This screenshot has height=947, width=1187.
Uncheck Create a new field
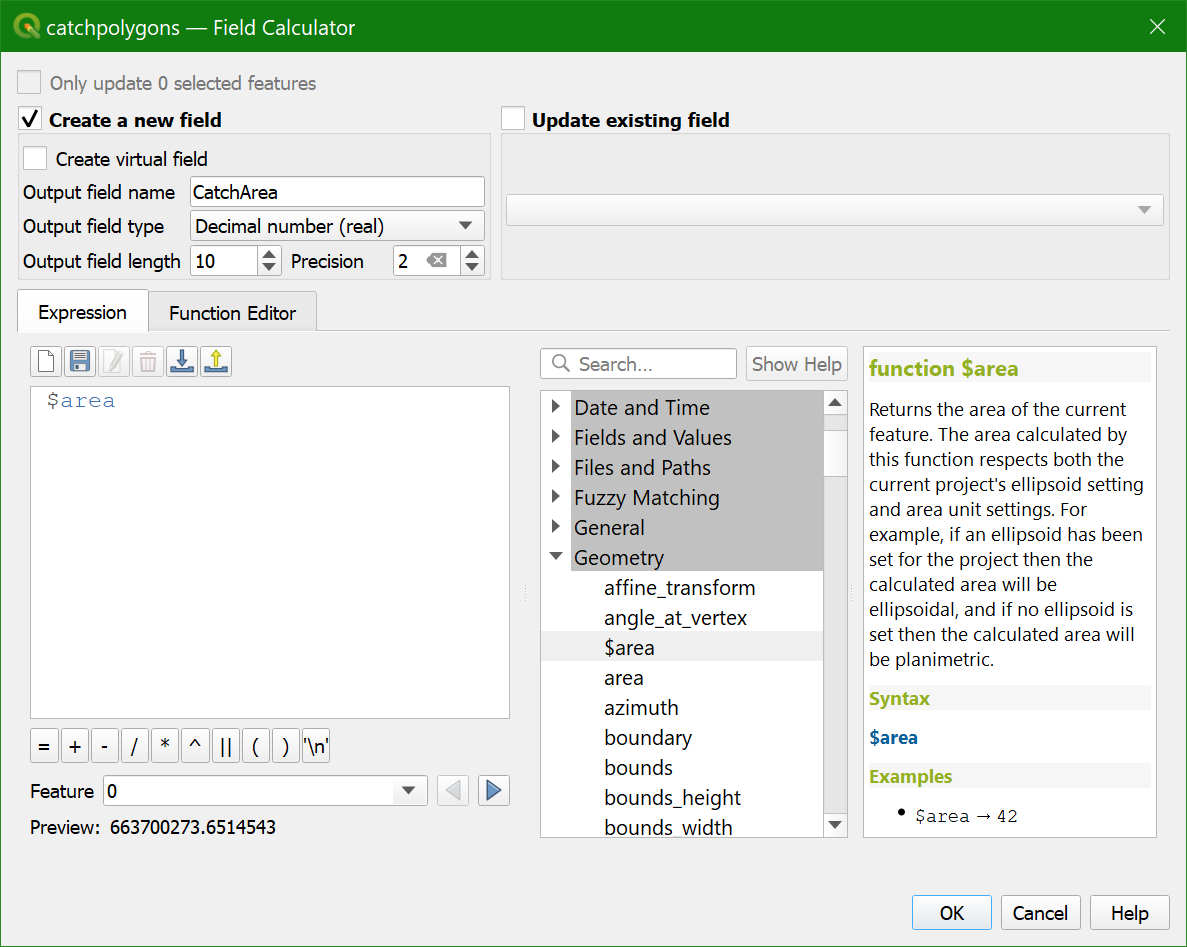click(x=30, y=119)
